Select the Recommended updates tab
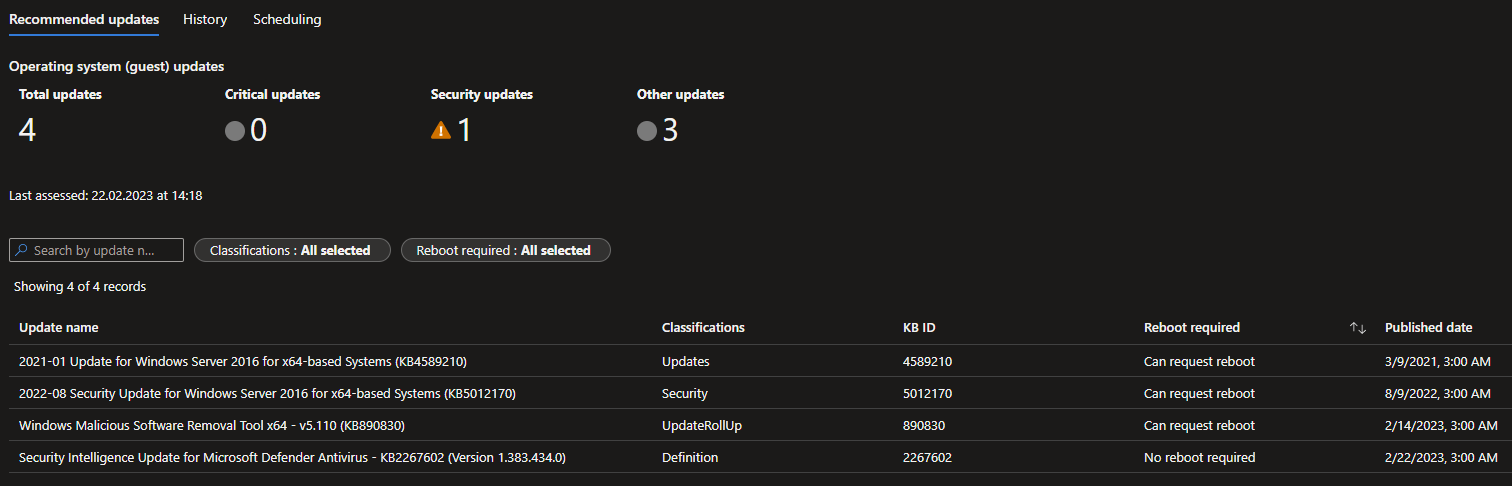The height and width of the screenshot is (486, 1512). coord(84,19)
